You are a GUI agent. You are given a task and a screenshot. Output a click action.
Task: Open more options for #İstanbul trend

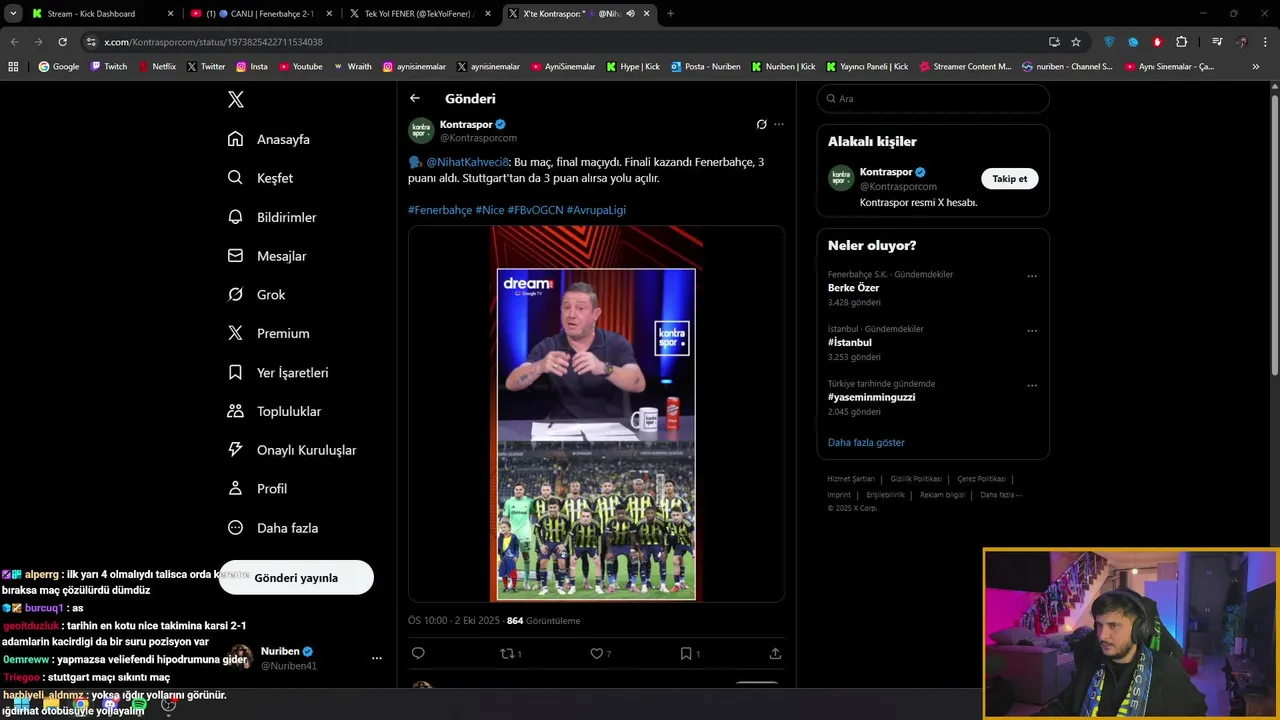(1032, 331)
